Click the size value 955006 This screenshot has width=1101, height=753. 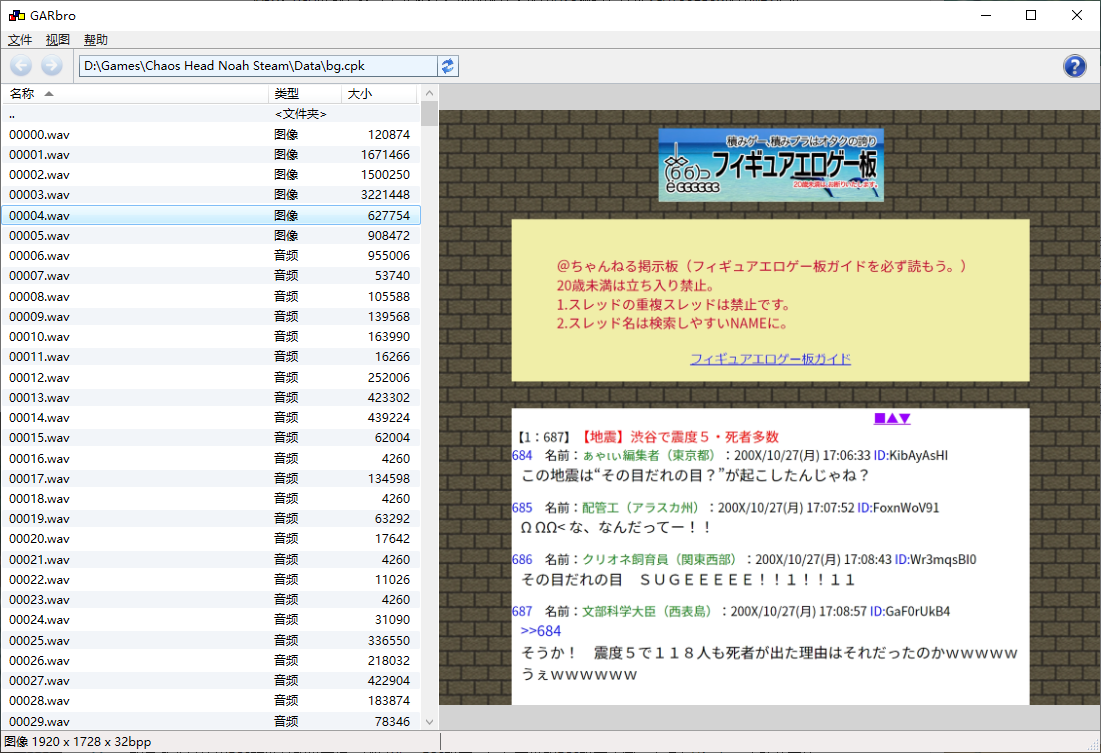click(389, 256)
